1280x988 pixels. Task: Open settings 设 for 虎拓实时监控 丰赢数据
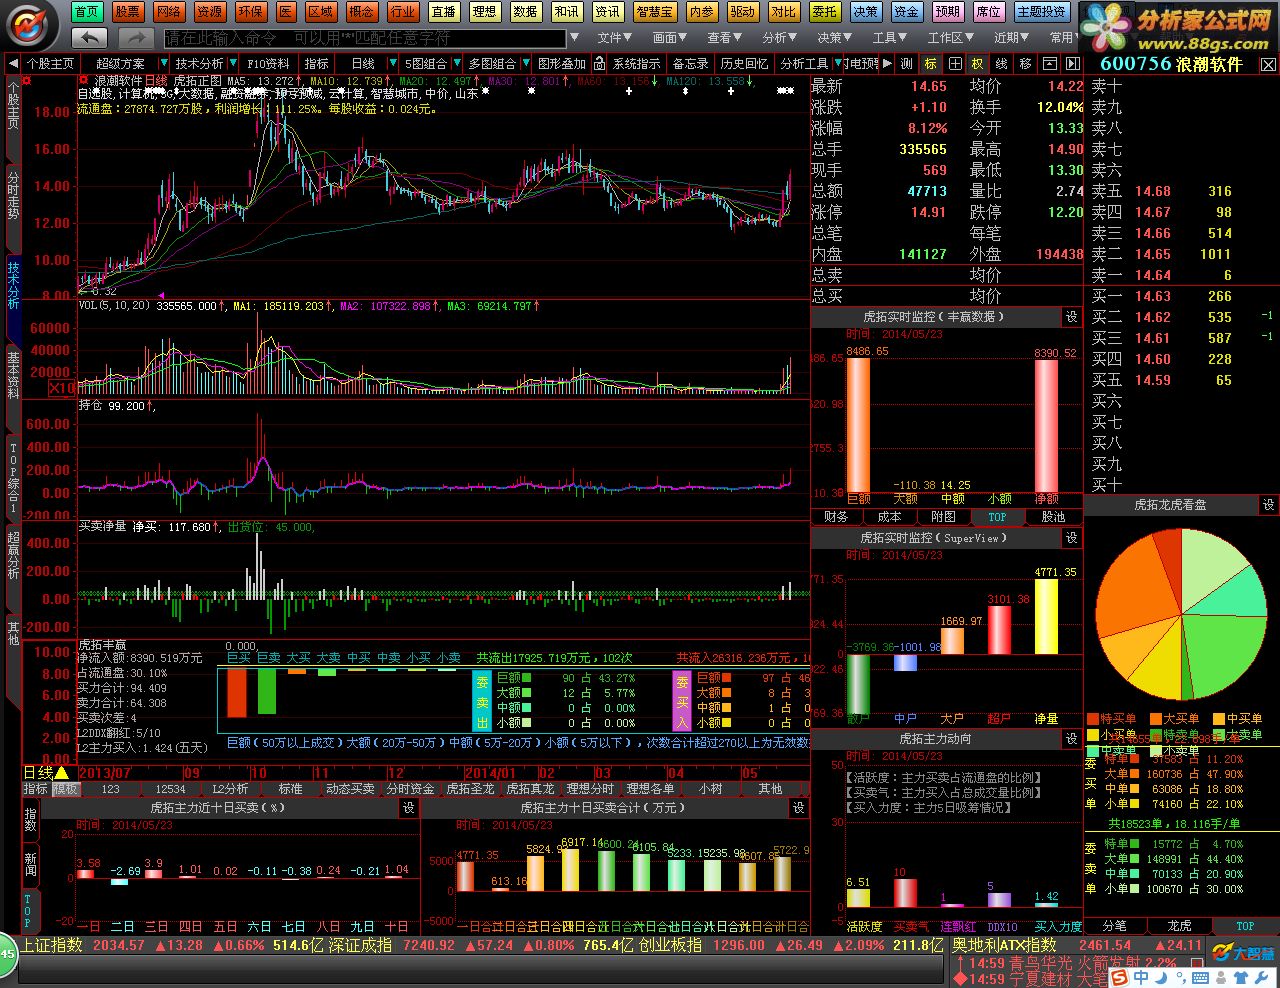pos(1071,317)
